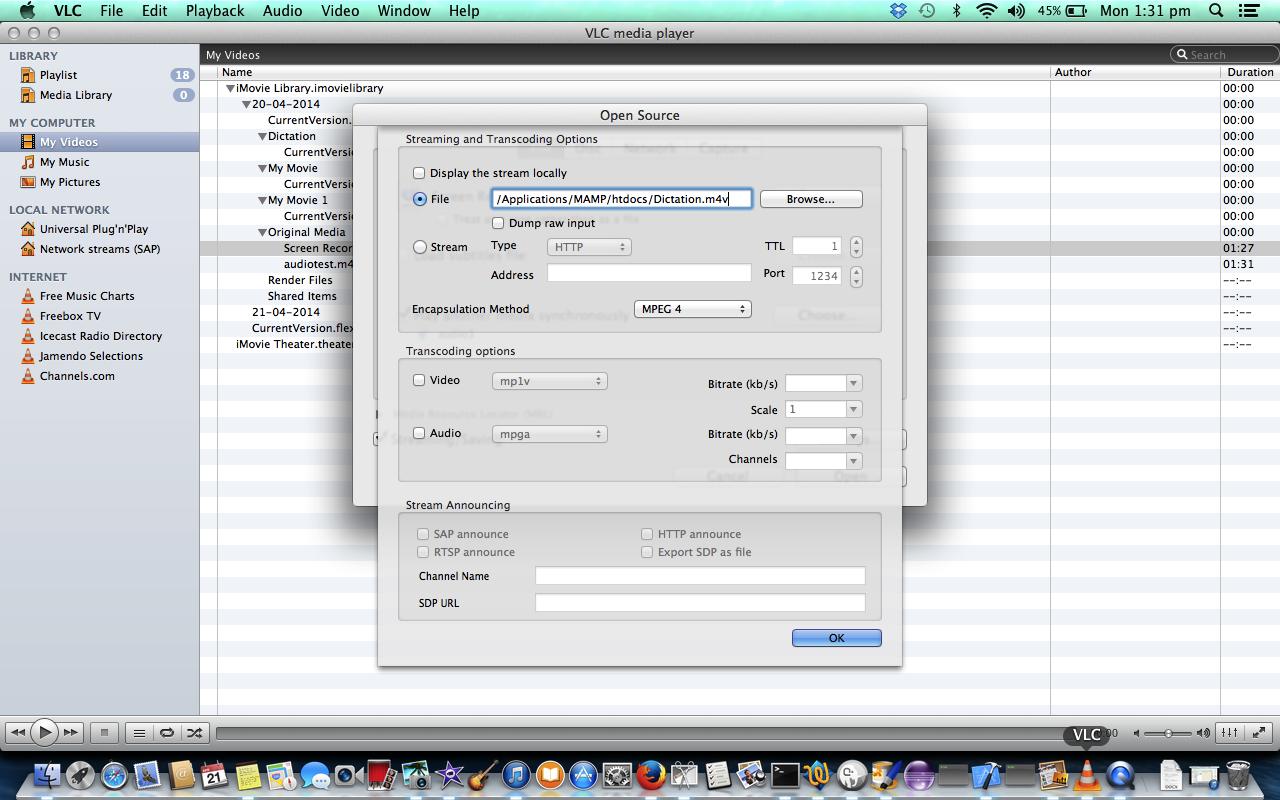Open the stream Type HTTP dropdown
This screenshot has height=800, width=1280.
(x=589, y=247)
